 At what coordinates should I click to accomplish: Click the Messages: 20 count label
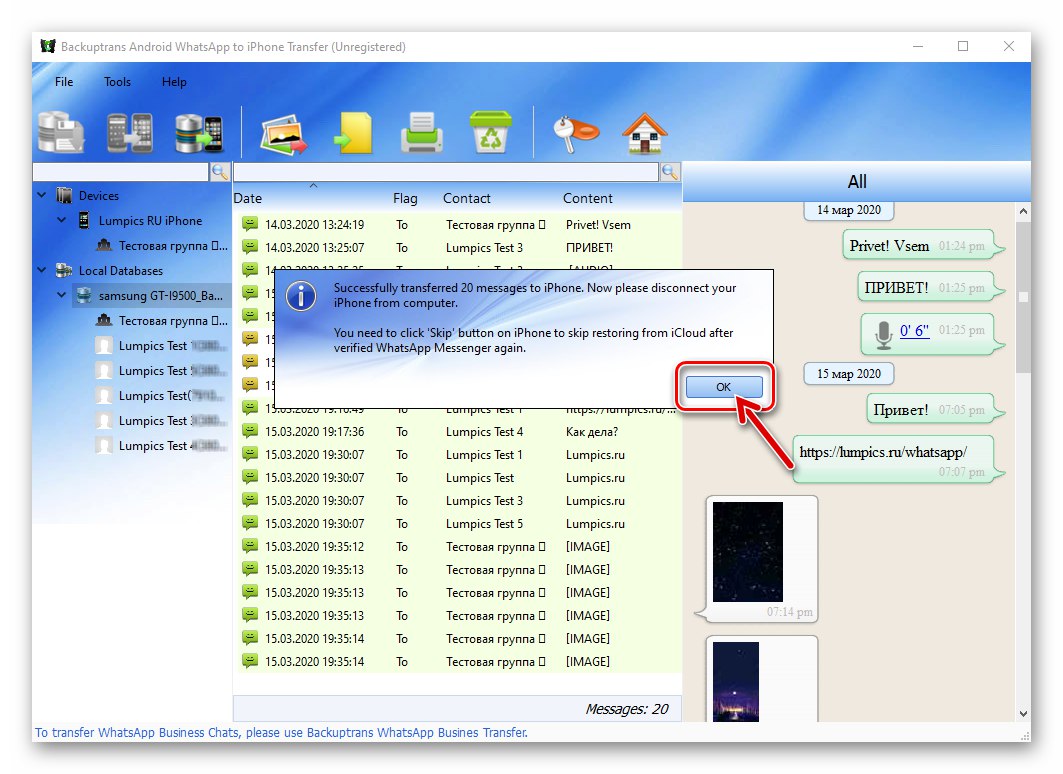626,709
